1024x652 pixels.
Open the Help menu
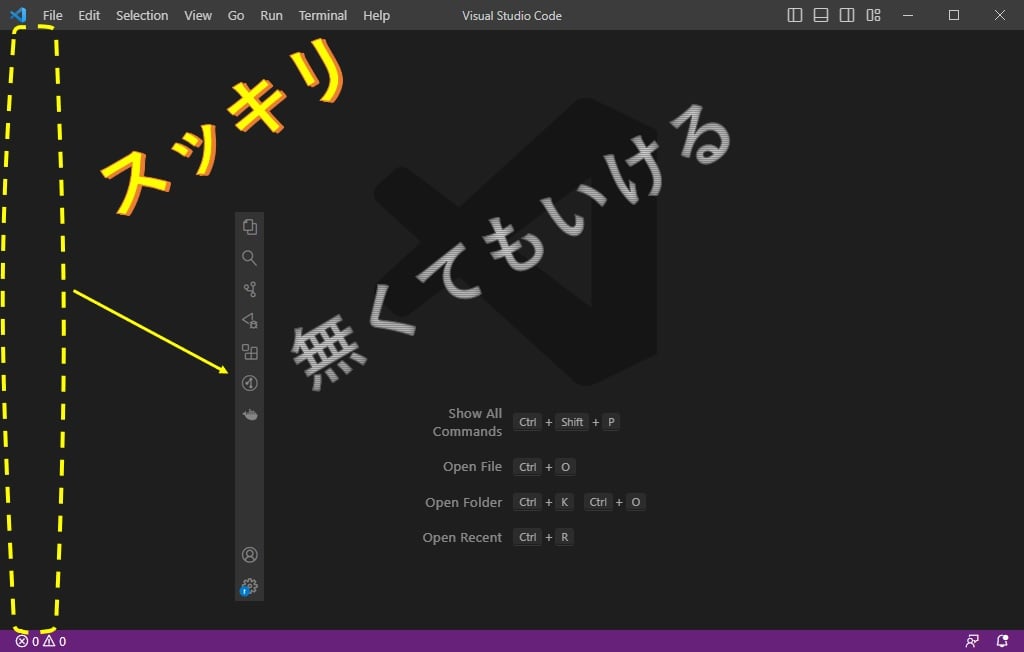376,16
